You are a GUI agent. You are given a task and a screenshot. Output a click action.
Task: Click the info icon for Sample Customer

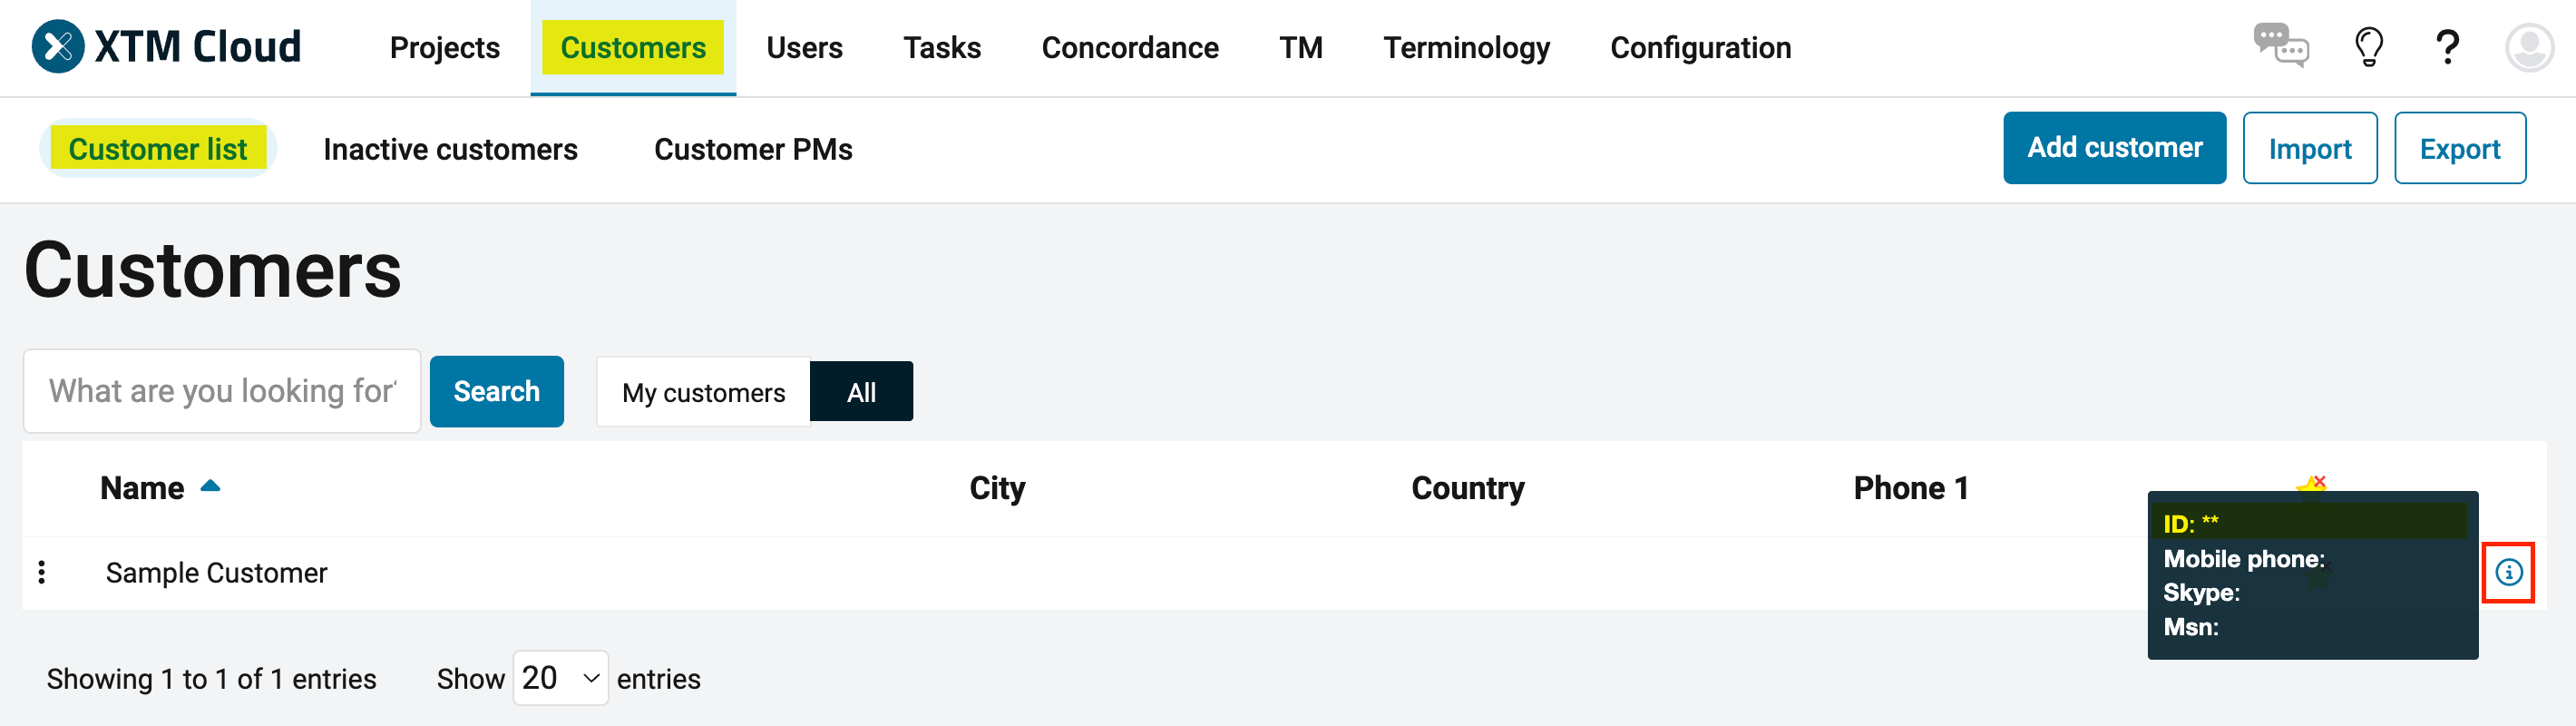point(2509,572)
